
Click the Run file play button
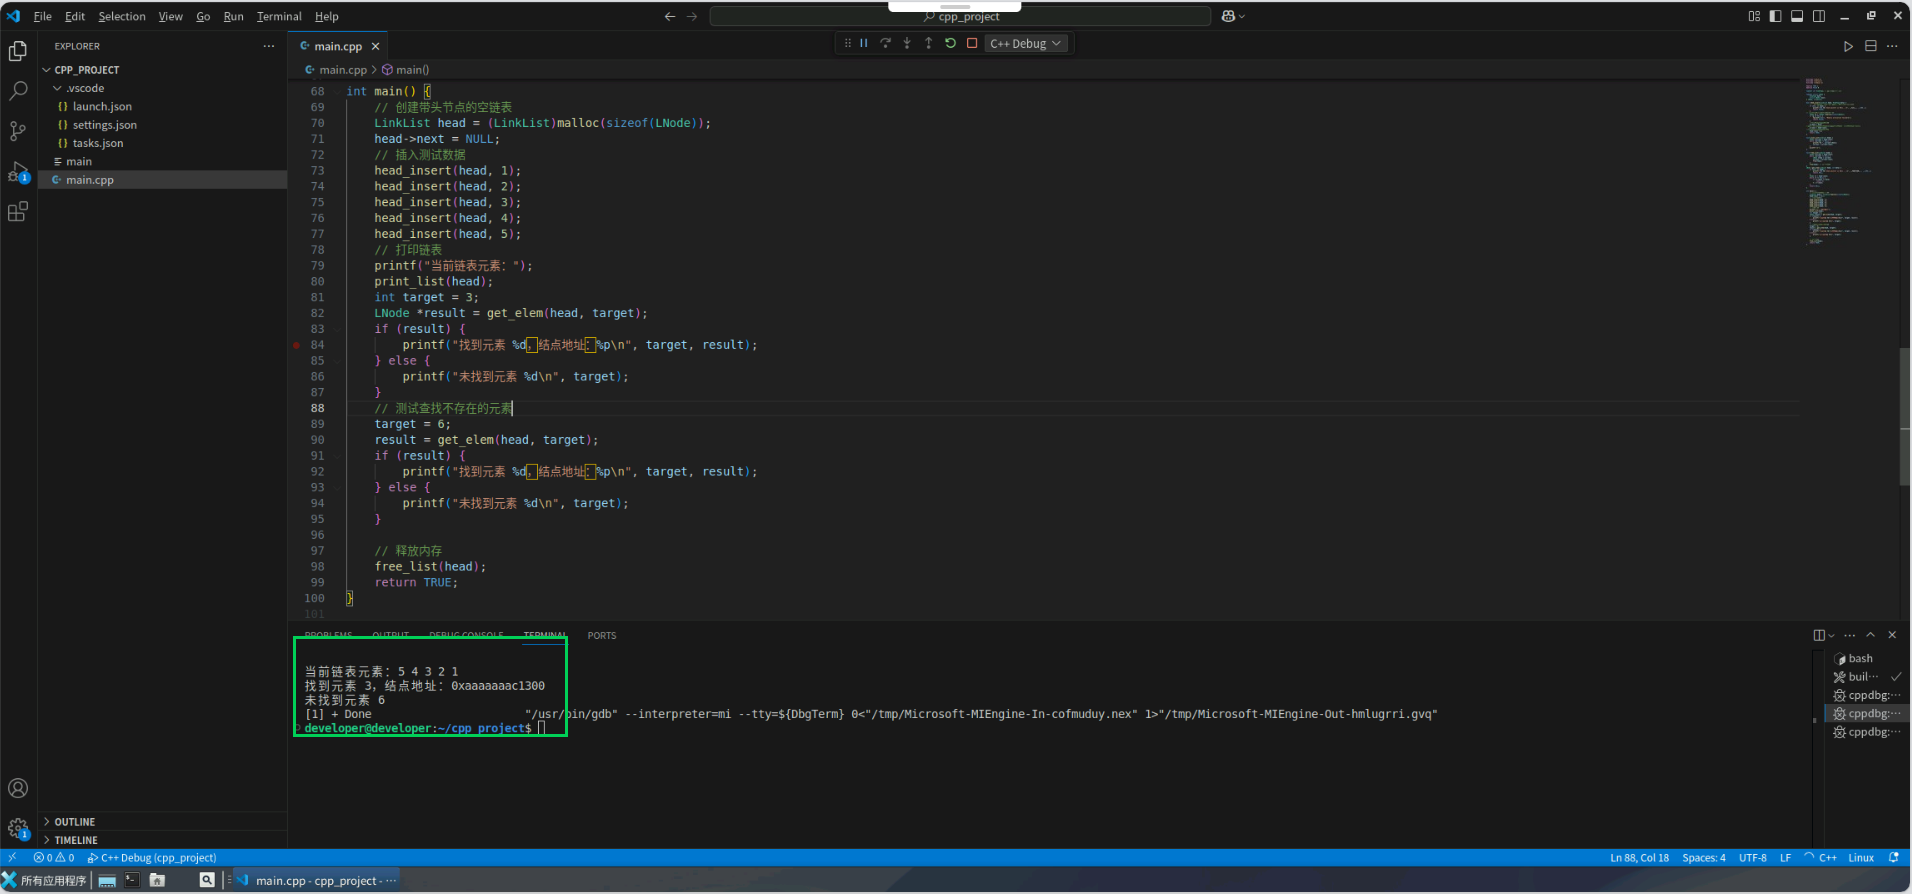pyautogui.click(x=1848, y=46)
